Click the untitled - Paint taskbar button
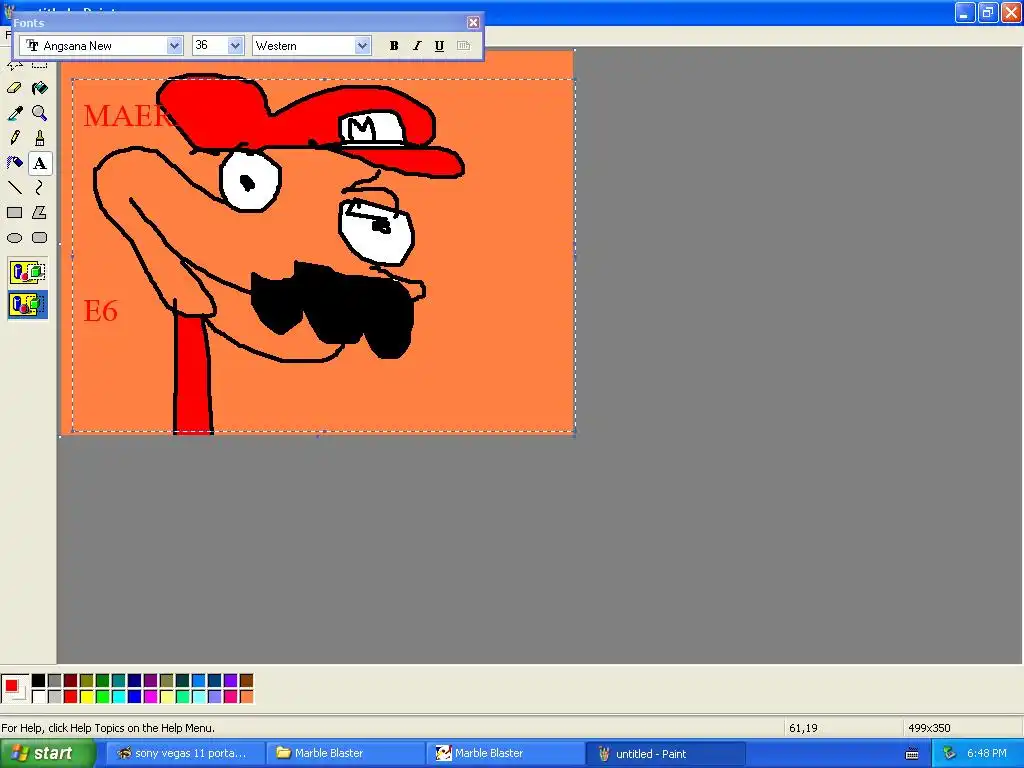The width and height of the screenshot is (1024, 768). click(665, 754)
